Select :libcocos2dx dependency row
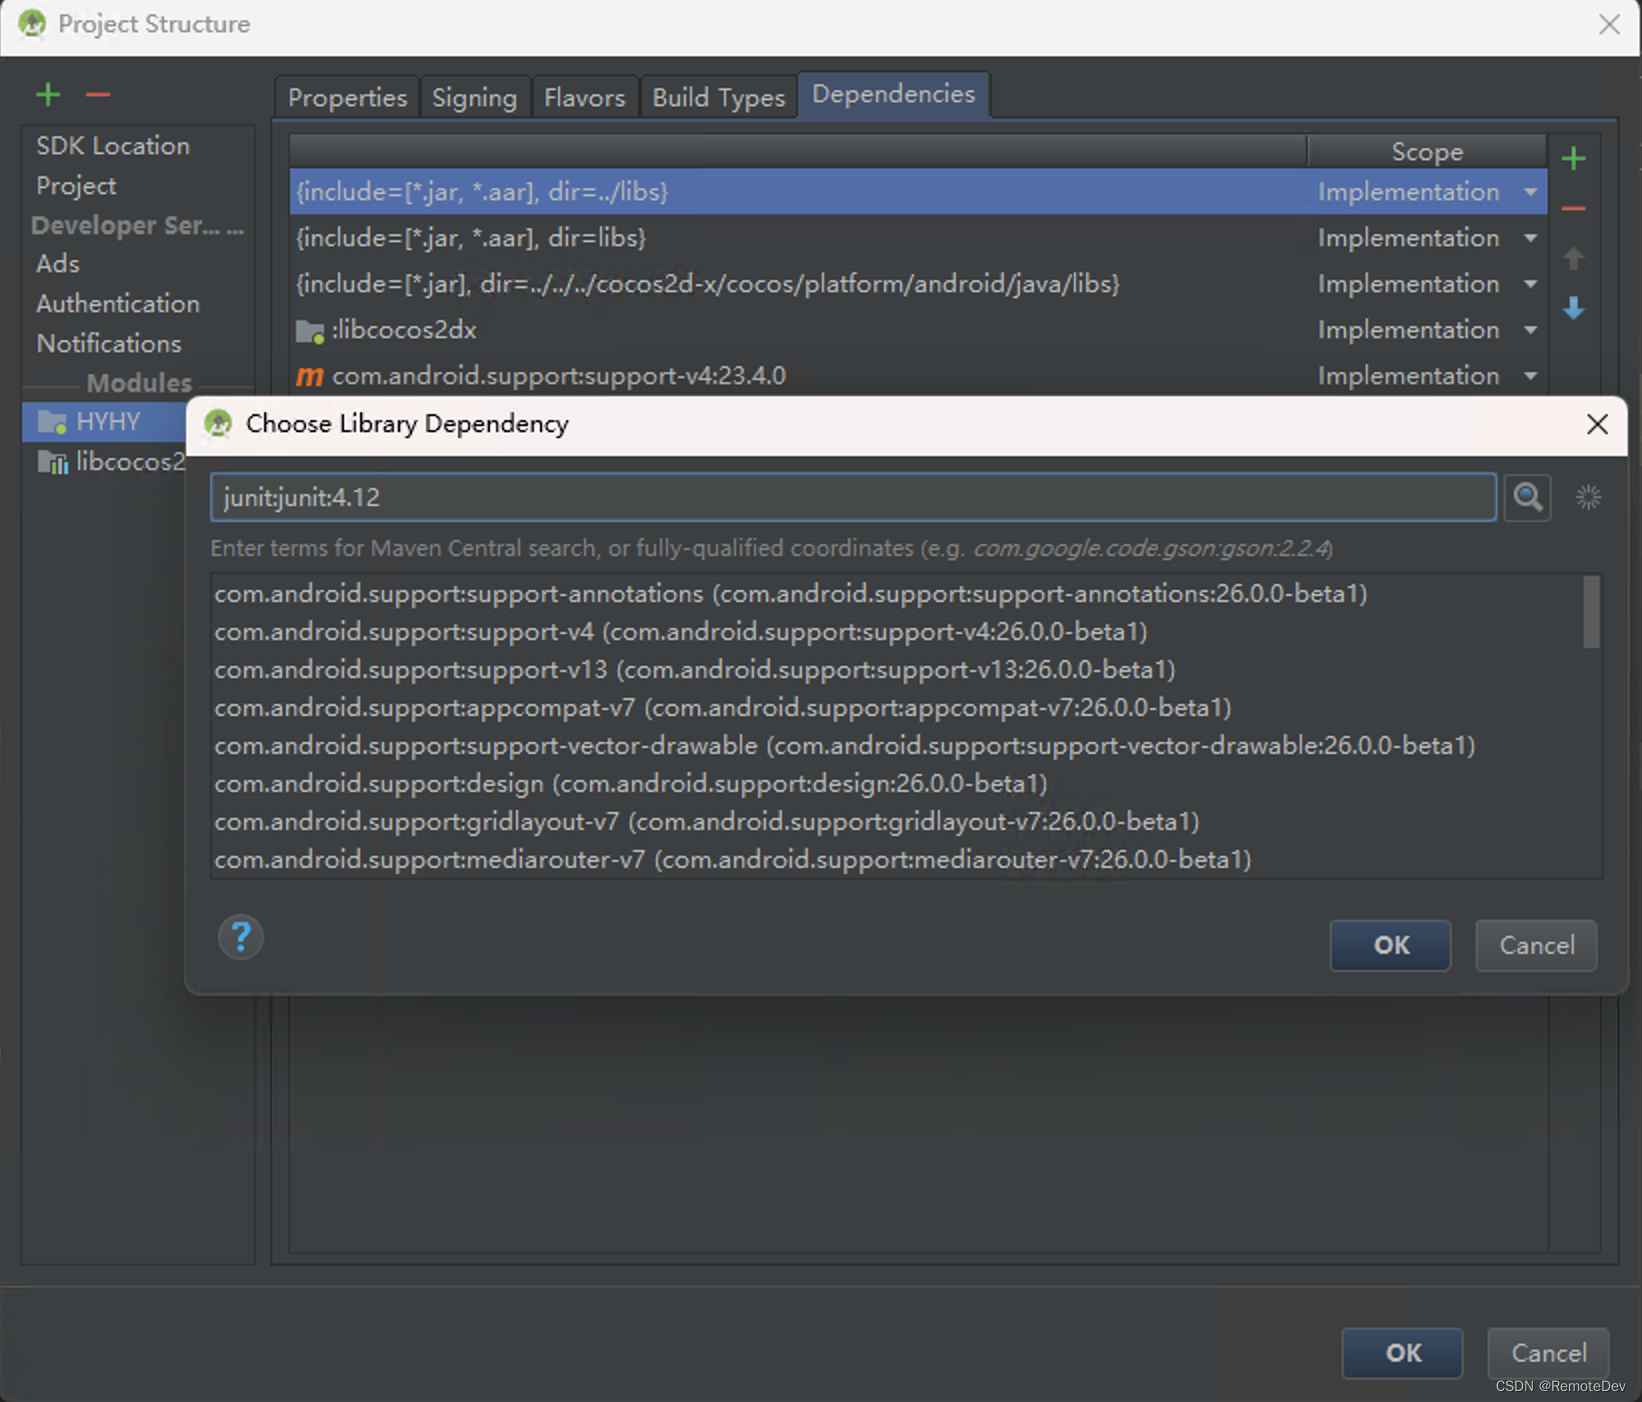Image resolution: width=1642 pixels, height=1402 pixels. pos(918,330)
